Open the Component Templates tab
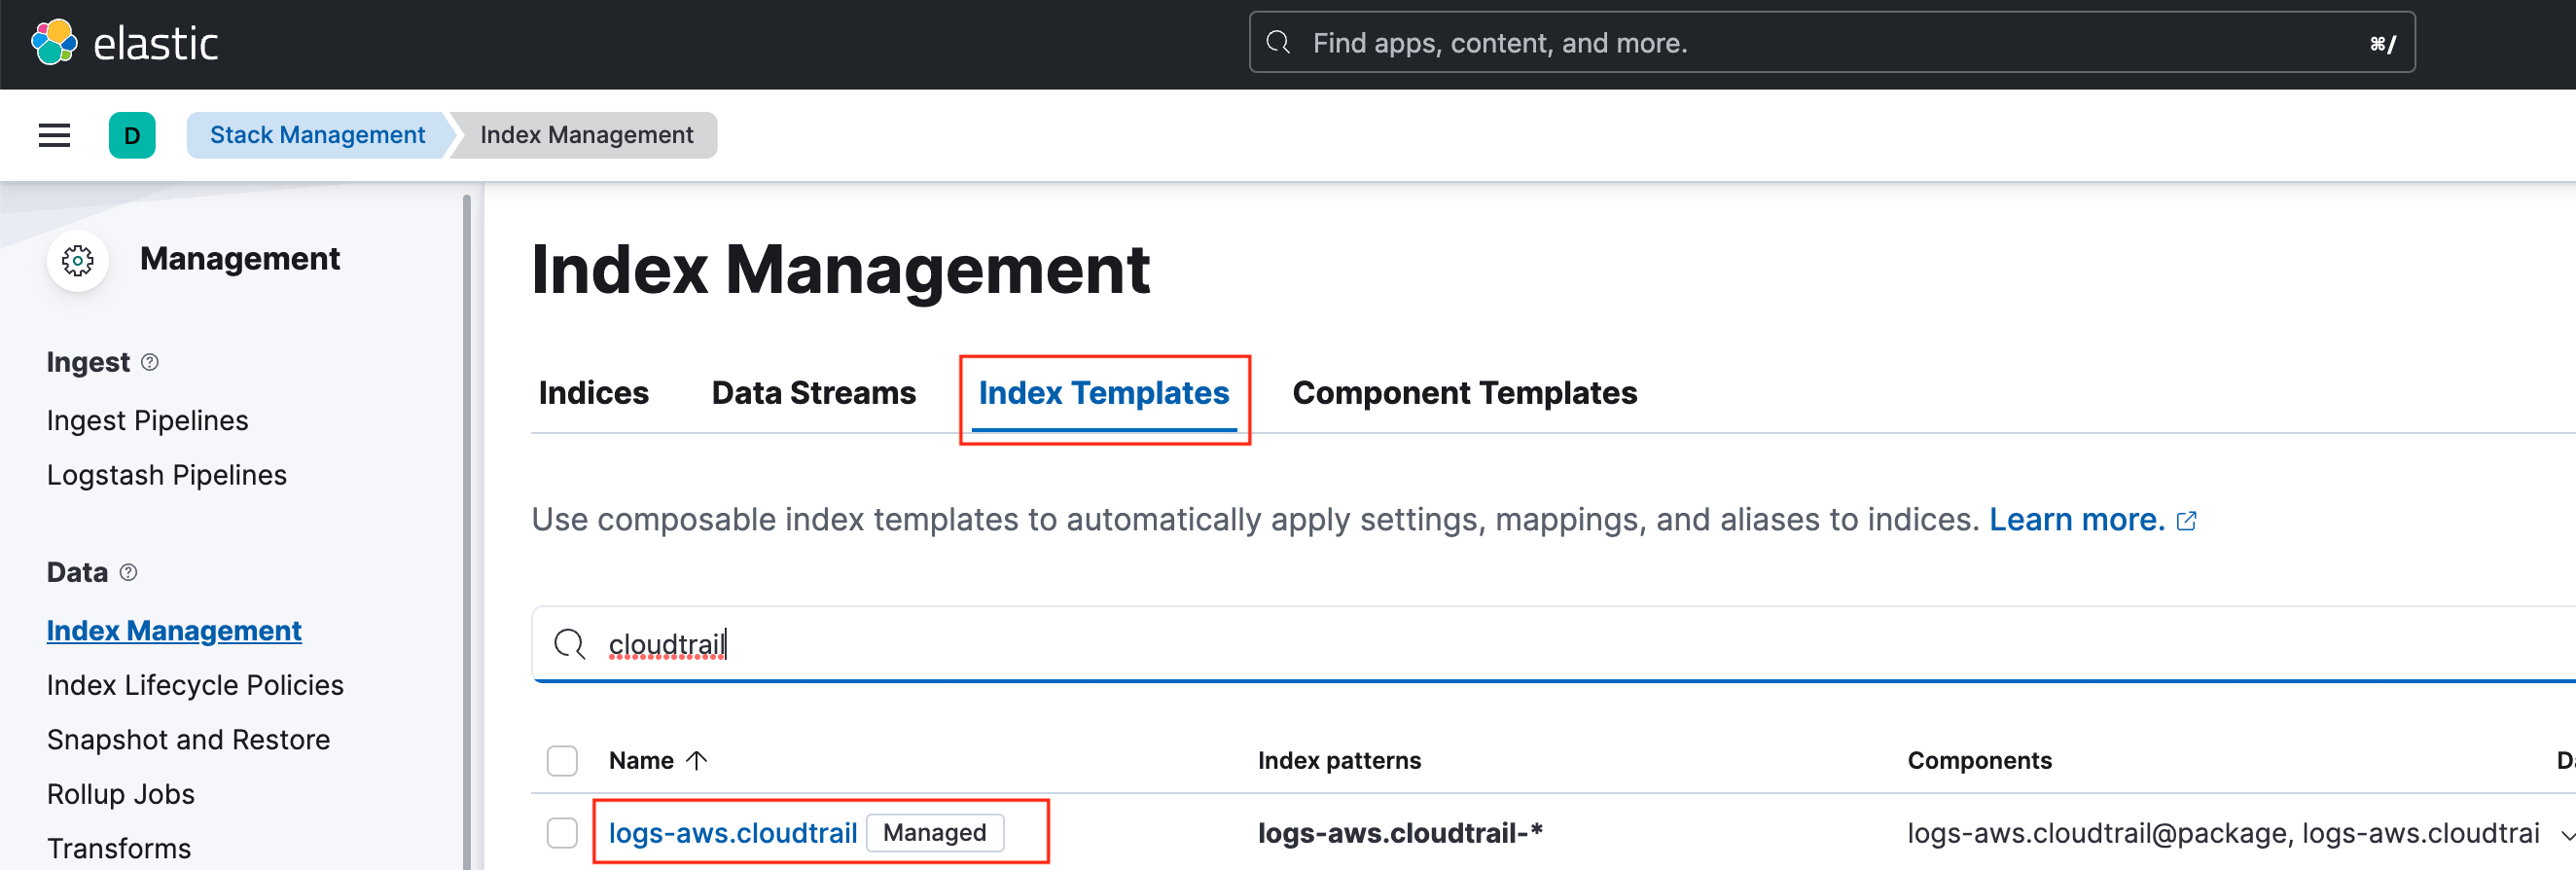The width and height of the screenshot is (2576, 870). click(x=1464, y=393)
